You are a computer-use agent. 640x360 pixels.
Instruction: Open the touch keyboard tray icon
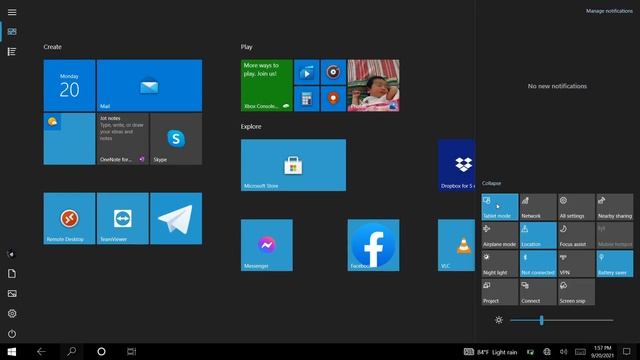(580, 352)
